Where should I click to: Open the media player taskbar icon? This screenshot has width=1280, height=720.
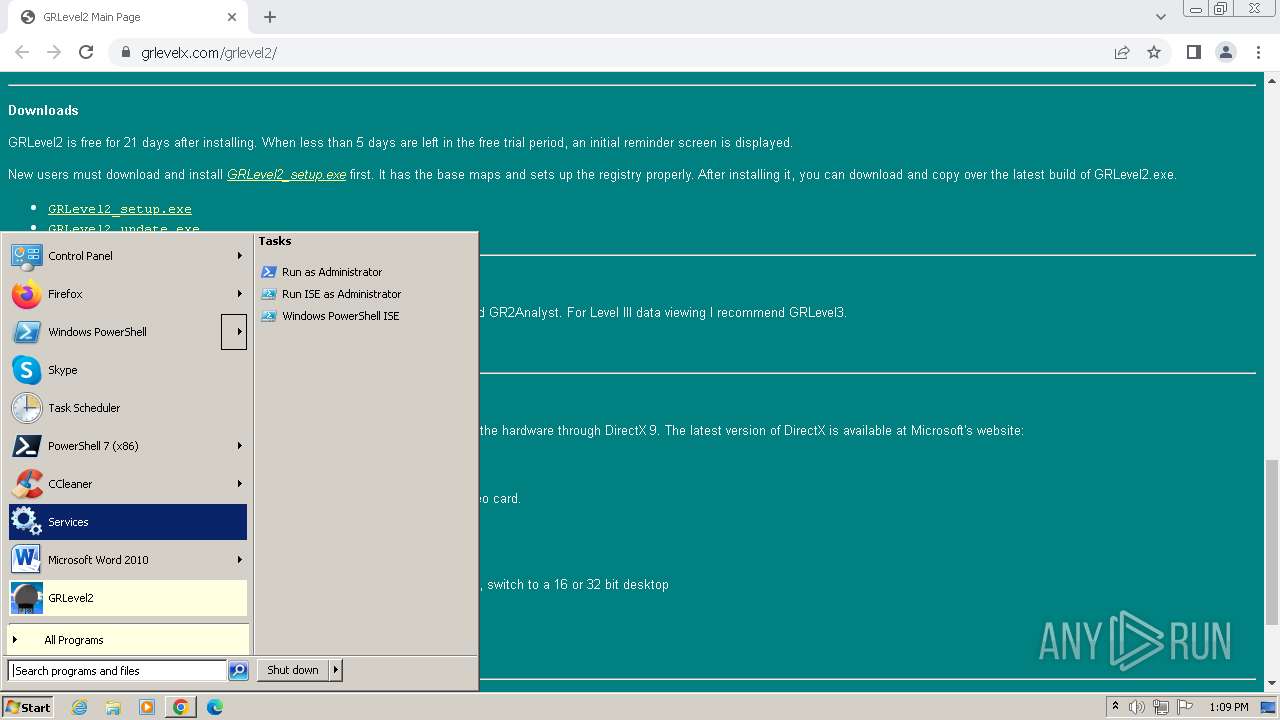[x=147, y=707]
